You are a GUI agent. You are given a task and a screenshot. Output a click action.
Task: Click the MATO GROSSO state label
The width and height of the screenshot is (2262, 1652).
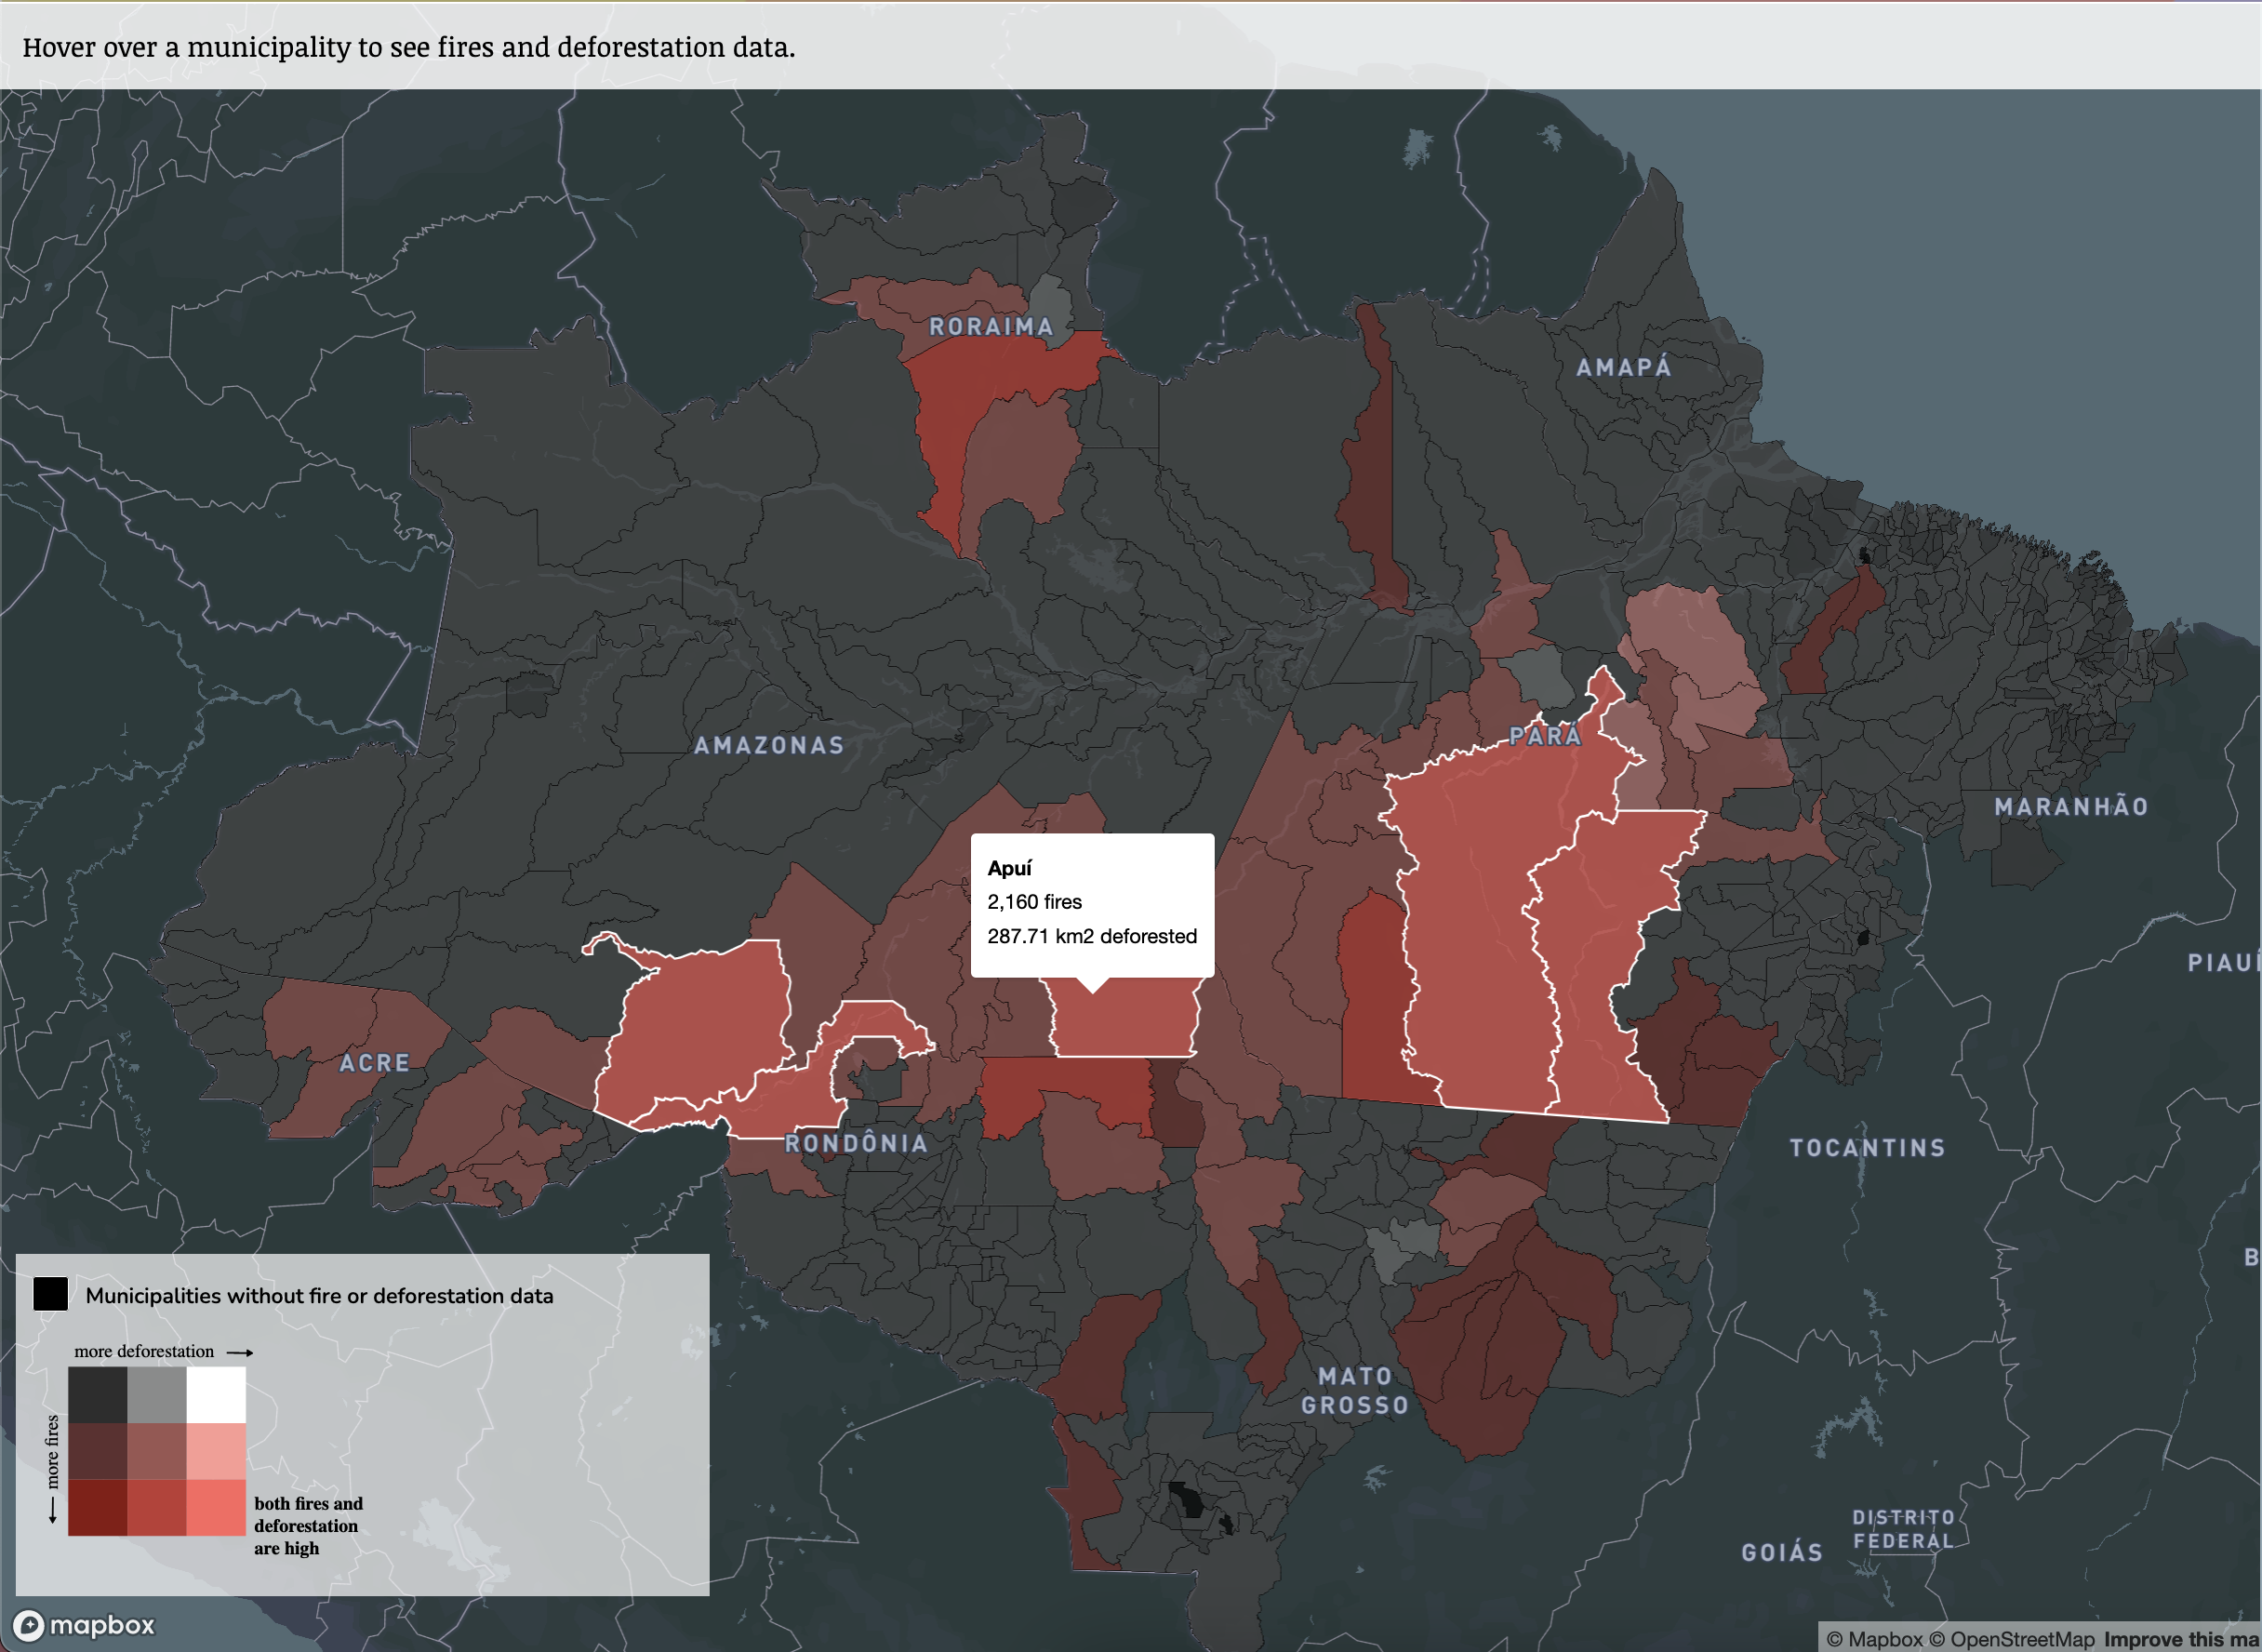pyautogui.click(x=1355, y=1391)
